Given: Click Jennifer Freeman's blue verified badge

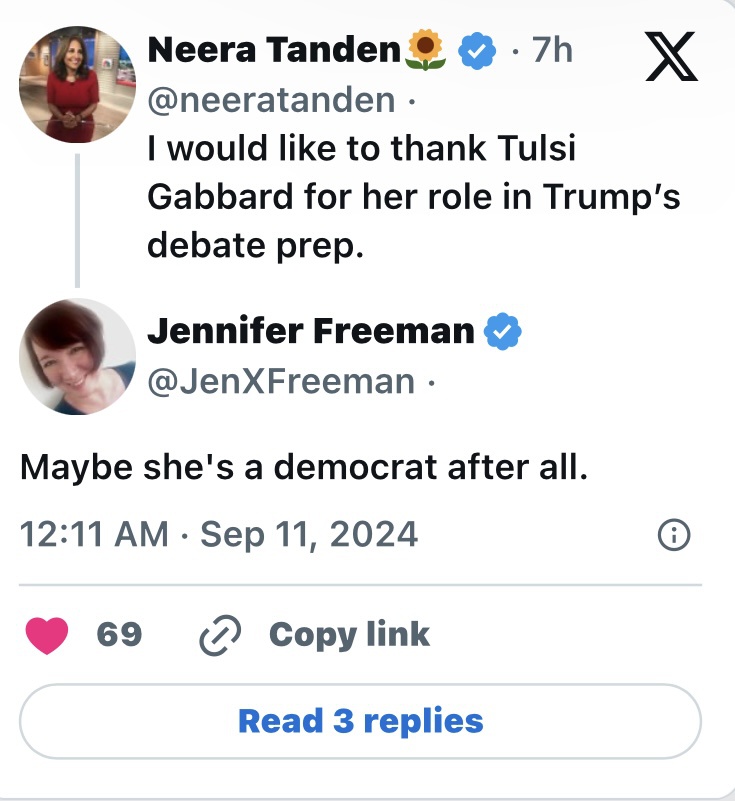Looking at the screenshot, I should tap(504, 331).
